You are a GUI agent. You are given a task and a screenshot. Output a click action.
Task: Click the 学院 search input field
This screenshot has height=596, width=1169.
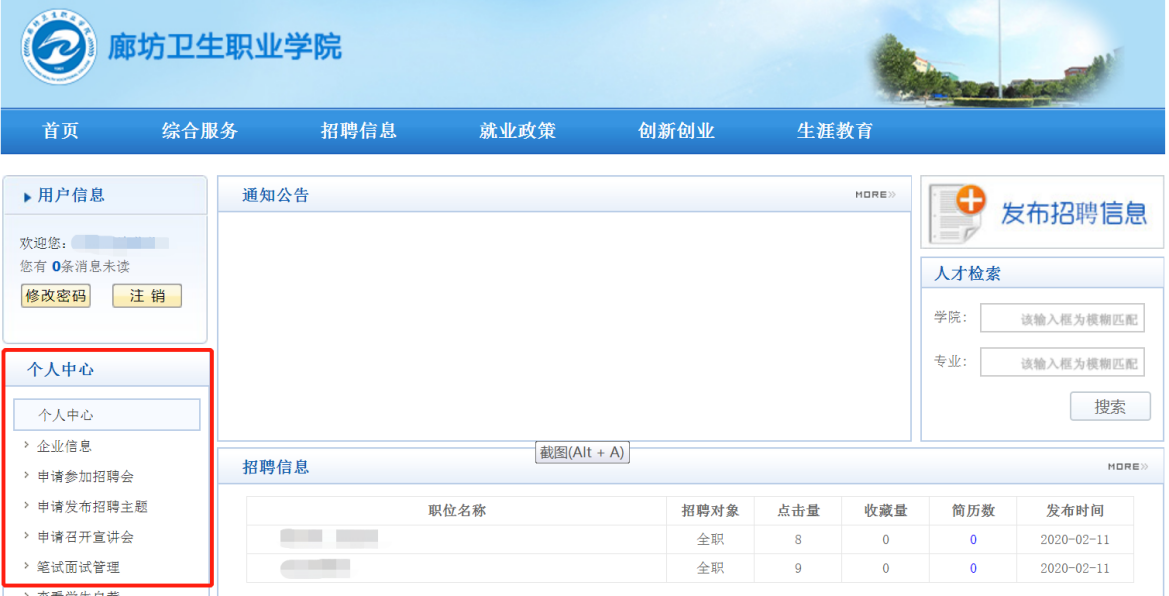pyautogui.click(x=1062, y=319)
